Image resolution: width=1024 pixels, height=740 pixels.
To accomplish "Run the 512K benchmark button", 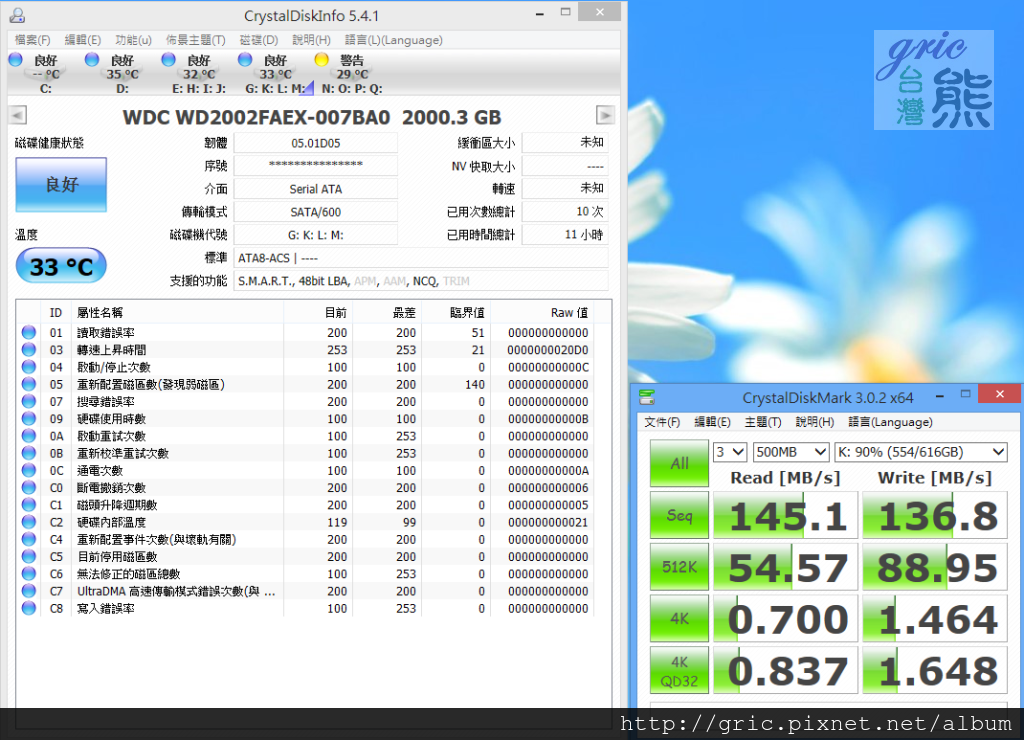I will [x=679, y=567].
